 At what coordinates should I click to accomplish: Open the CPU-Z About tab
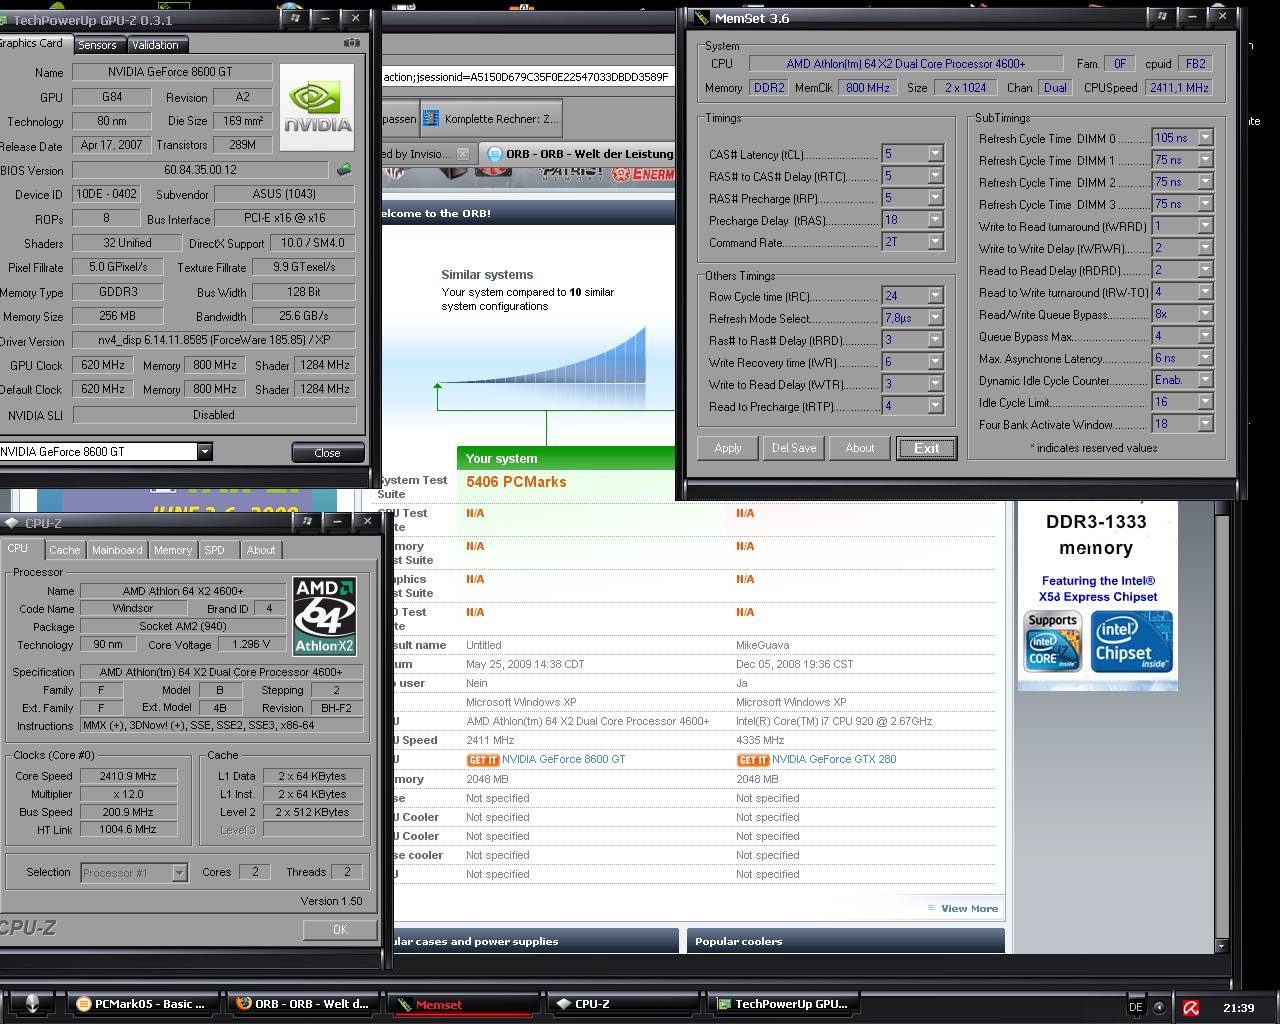[x=261, y=550]
